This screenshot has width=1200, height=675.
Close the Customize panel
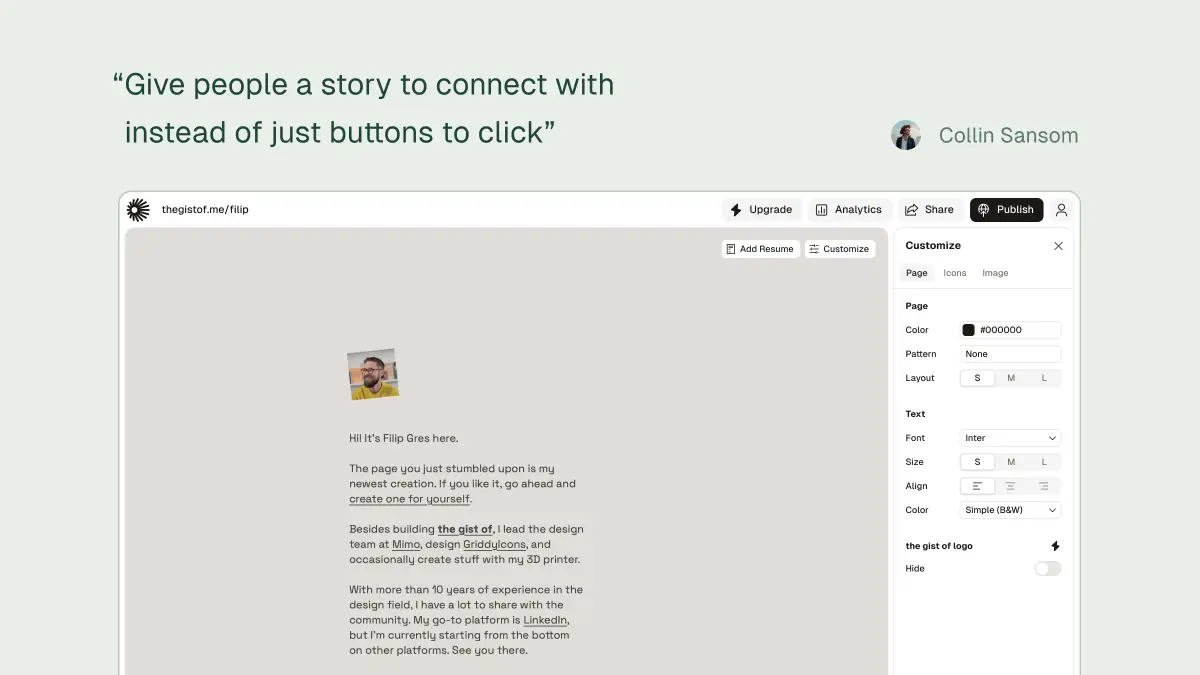click(x=1058, y=246)
